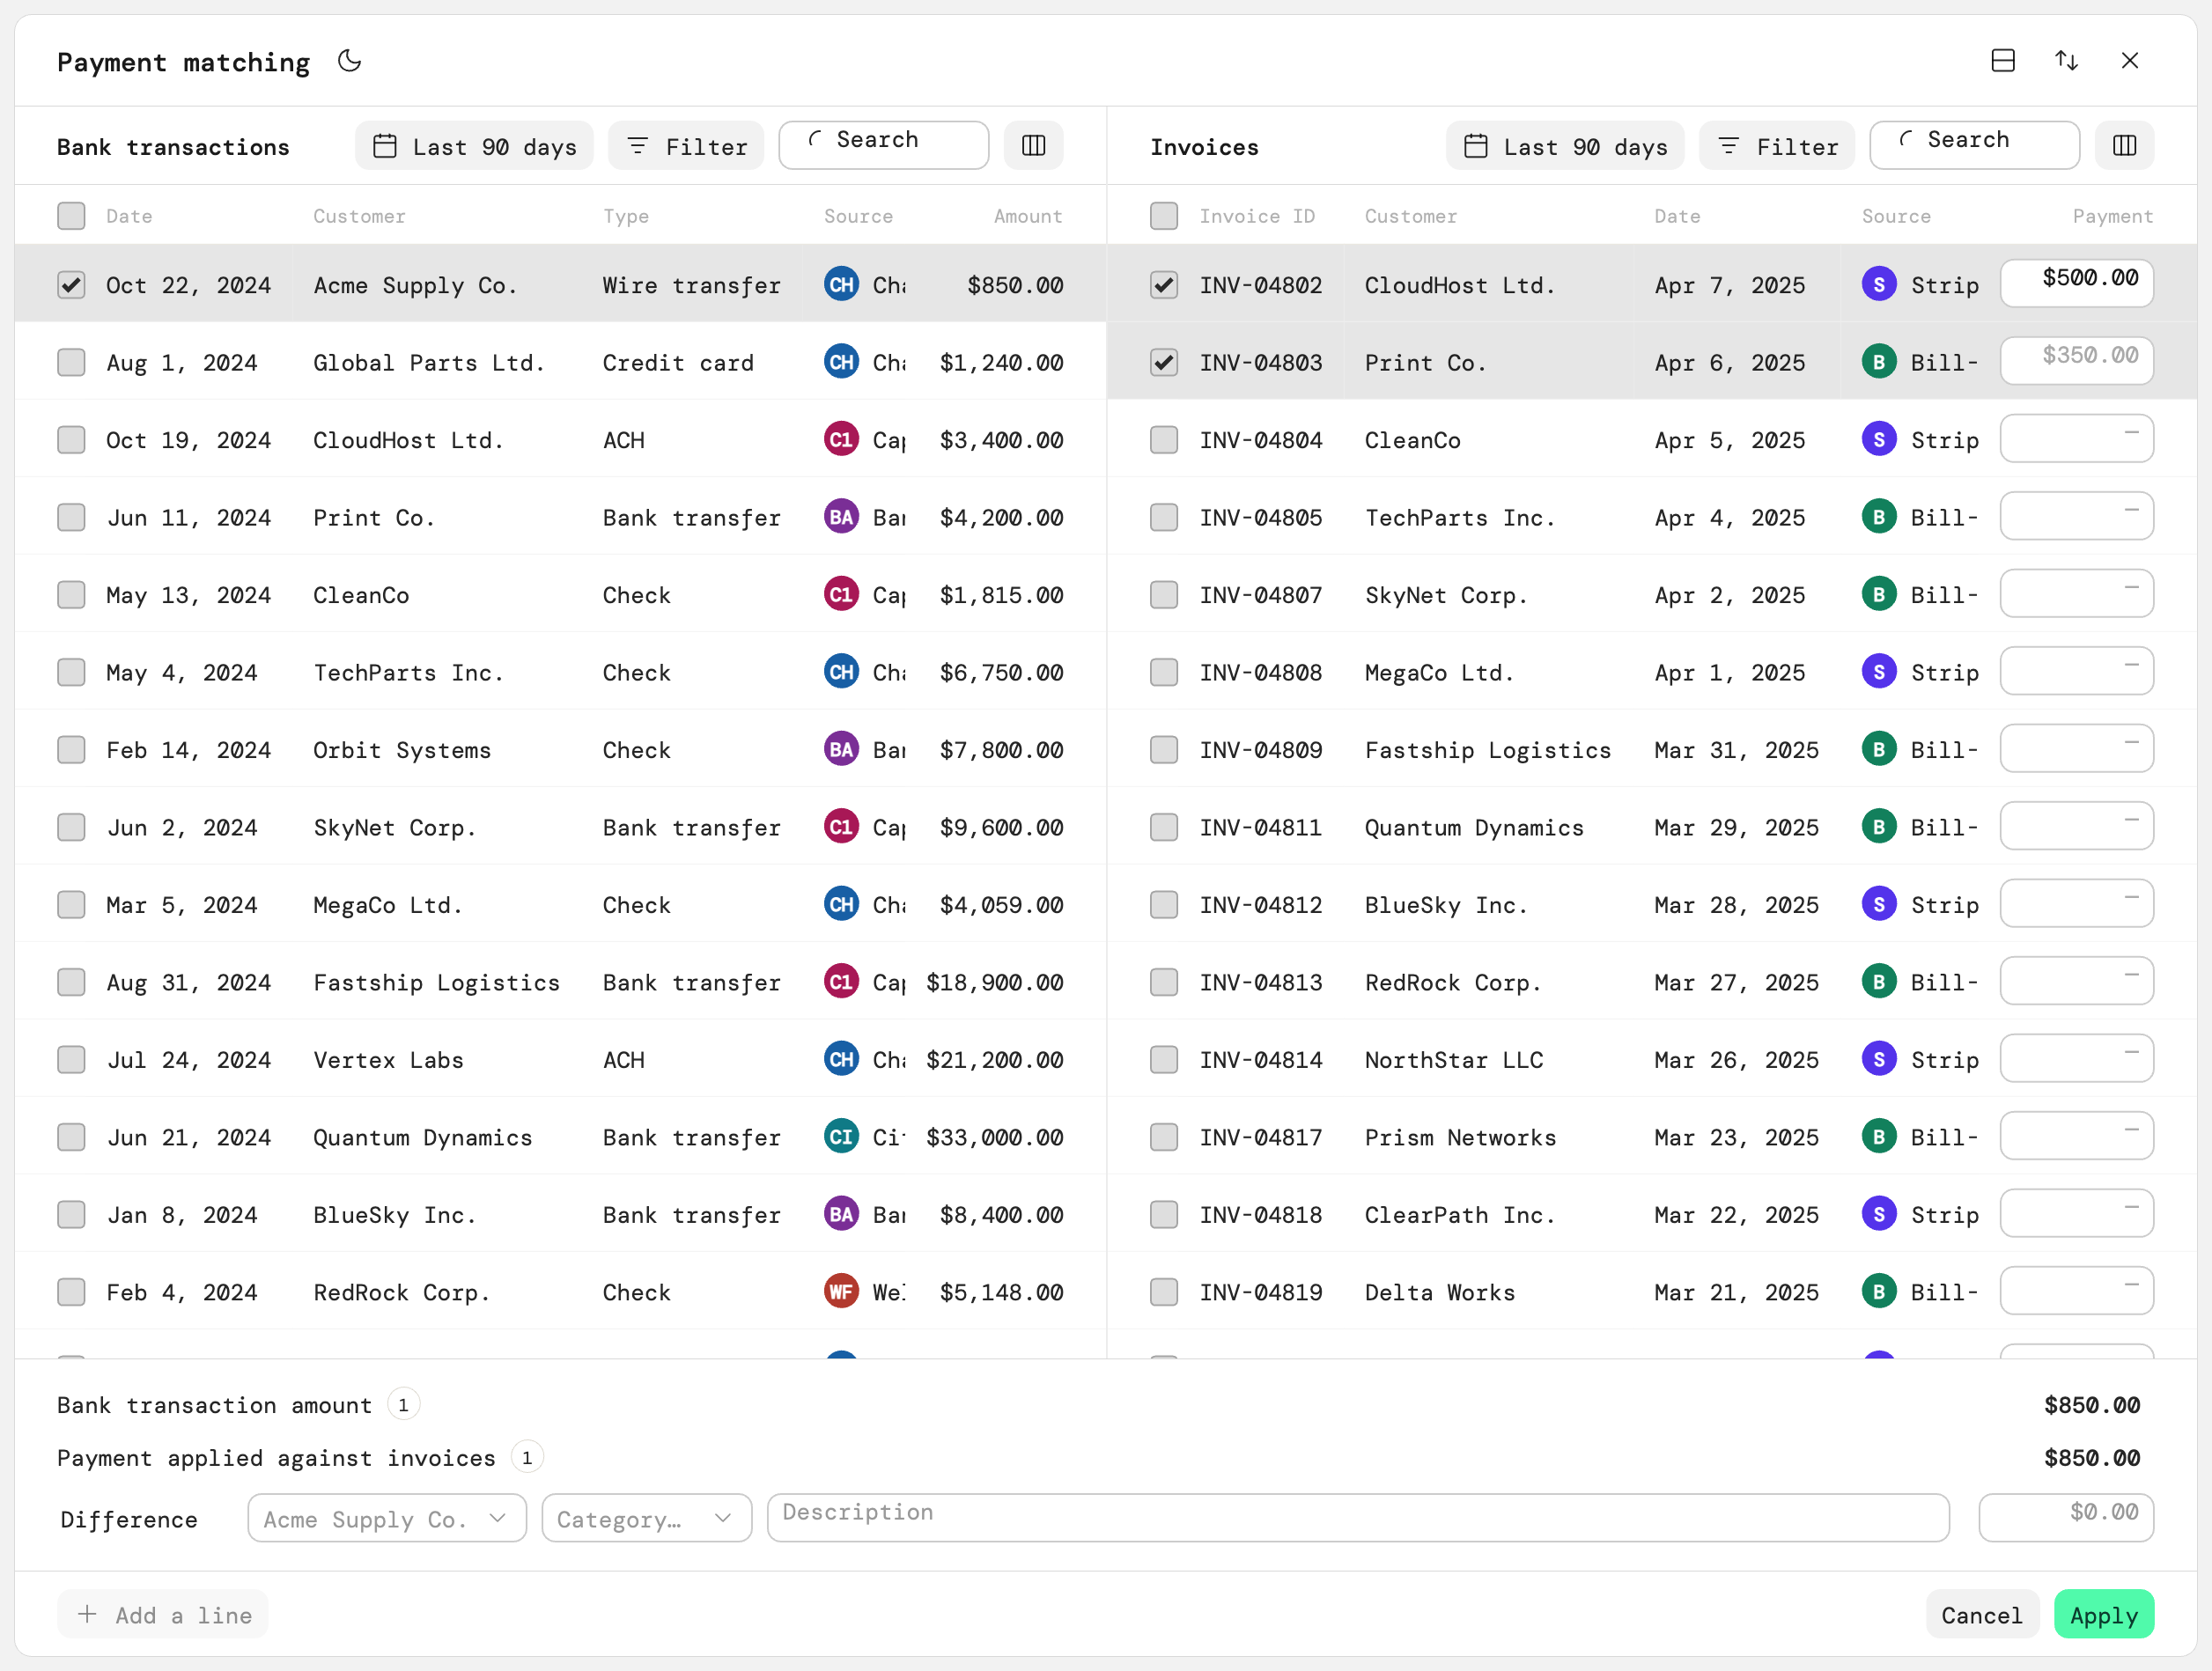Click Citi bank icon on Quantum Dynamics row
Image resolution: width=2212 pixels, height=1671 pixels.
pyautogui.click(x=841, y=1136)
